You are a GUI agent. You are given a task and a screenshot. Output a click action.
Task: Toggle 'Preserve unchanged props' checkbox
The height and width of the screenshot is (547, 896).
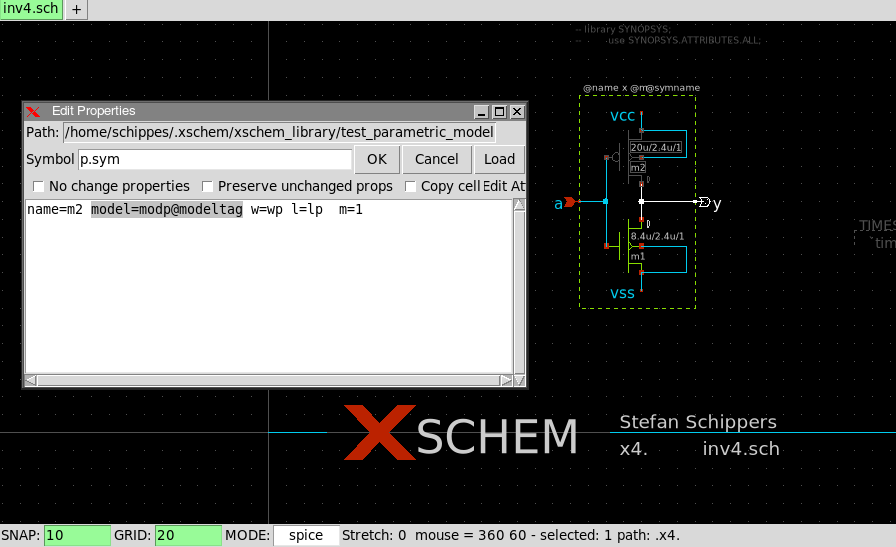click(208, 186)
